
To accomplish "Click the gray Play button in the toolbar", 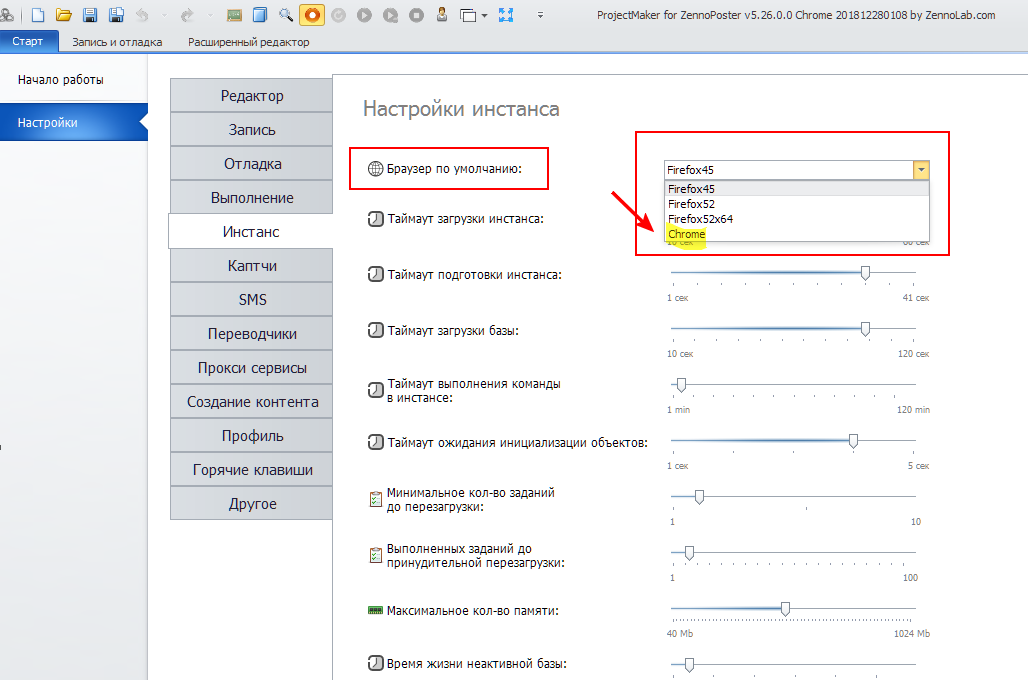I will pyautogui.click(x=365, y=14).
